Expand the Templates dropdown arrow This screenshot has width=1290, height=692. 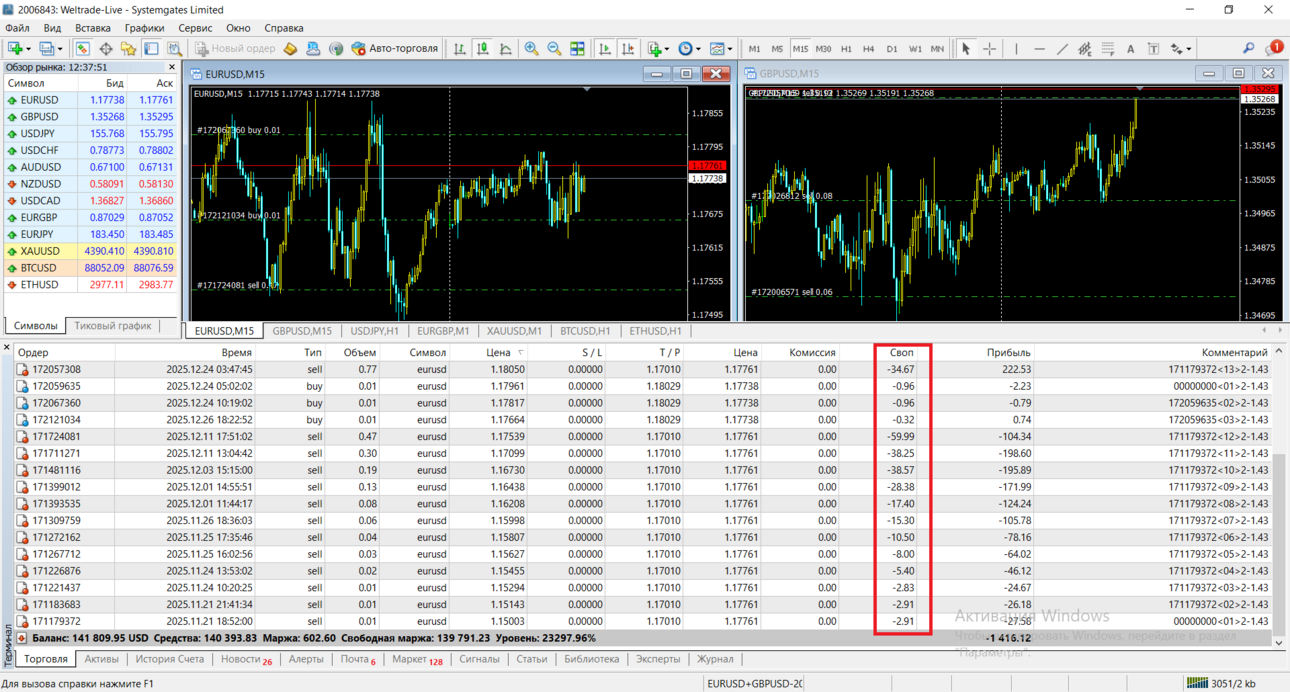click(x=730, y=48)
